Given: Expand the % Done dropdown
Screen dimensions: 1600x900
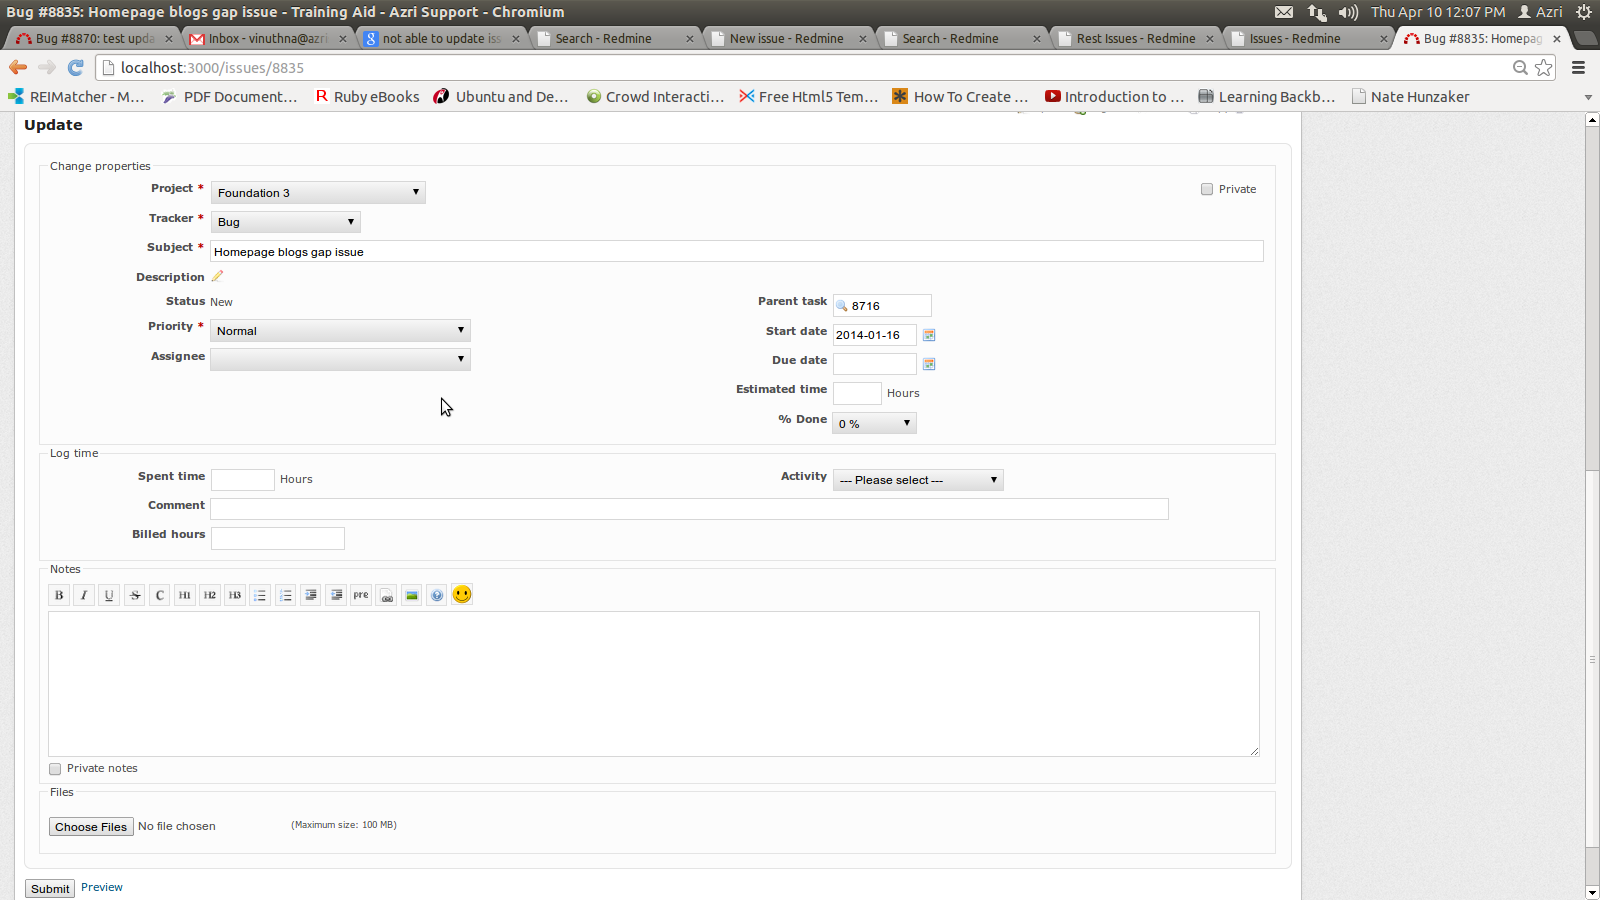Looking at the screenshot, I should tap(875, 424).
